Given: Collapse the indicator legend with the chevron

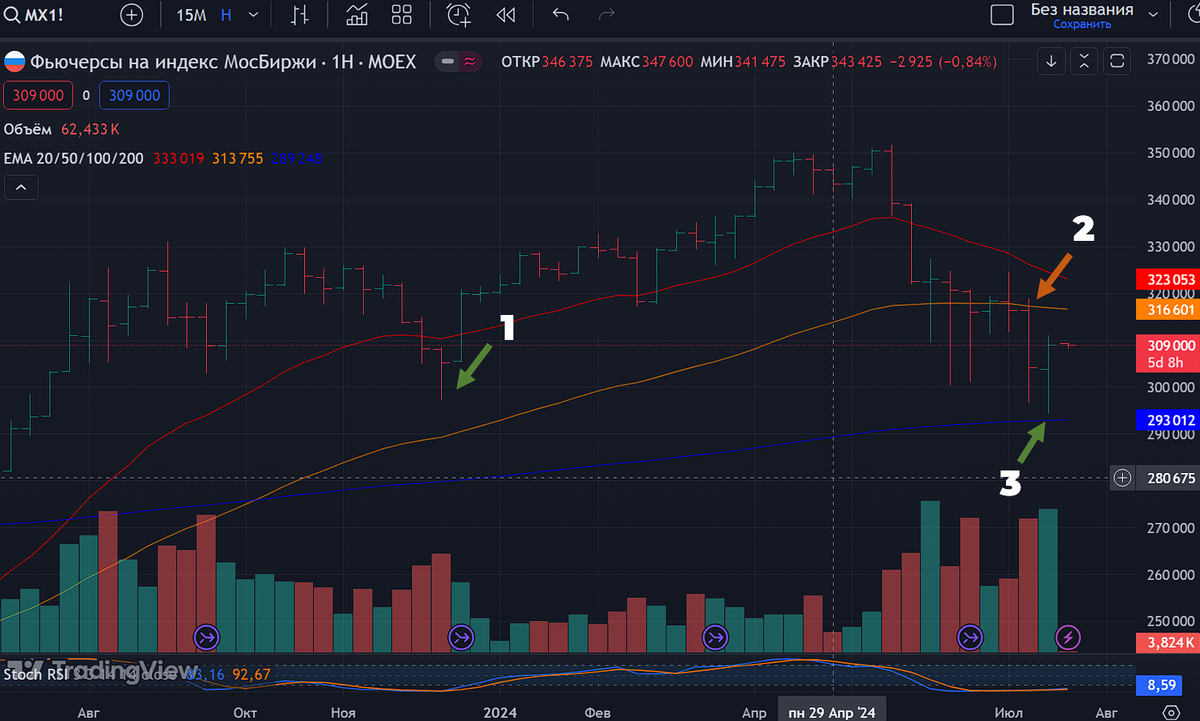Looking at the screenshot, I should pos(21,187).
